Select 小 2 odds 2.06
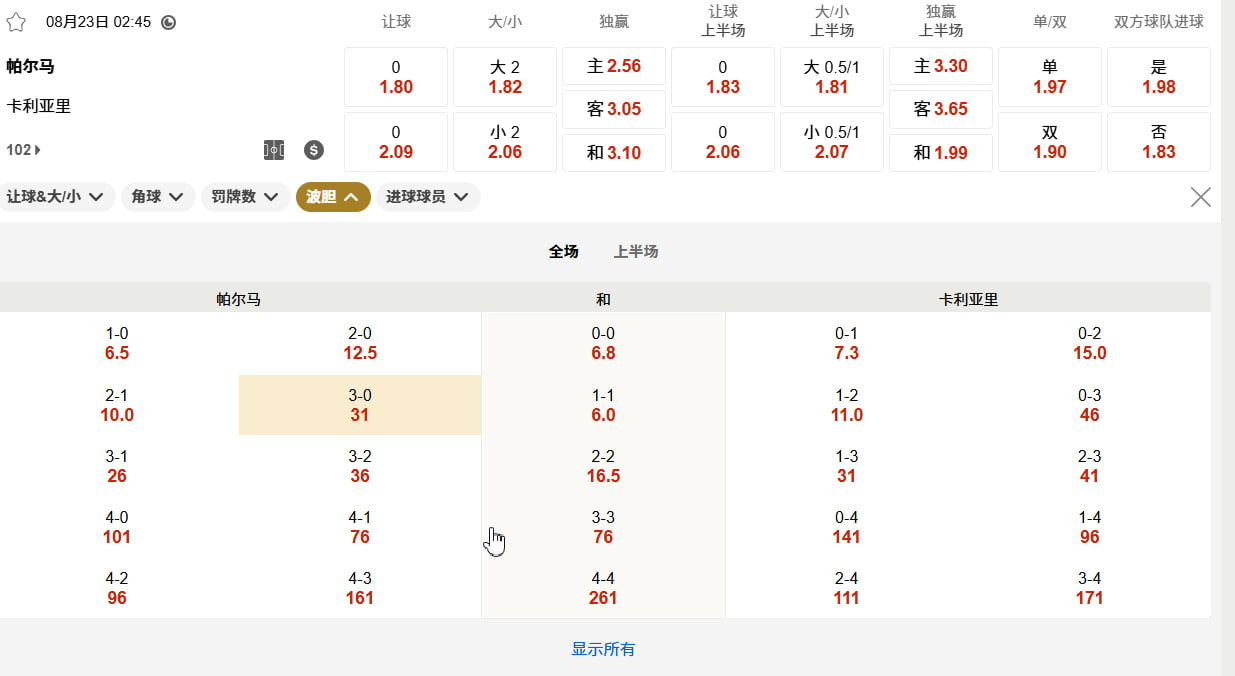The height and width of the screenshot is (676, 1235). 505,142
